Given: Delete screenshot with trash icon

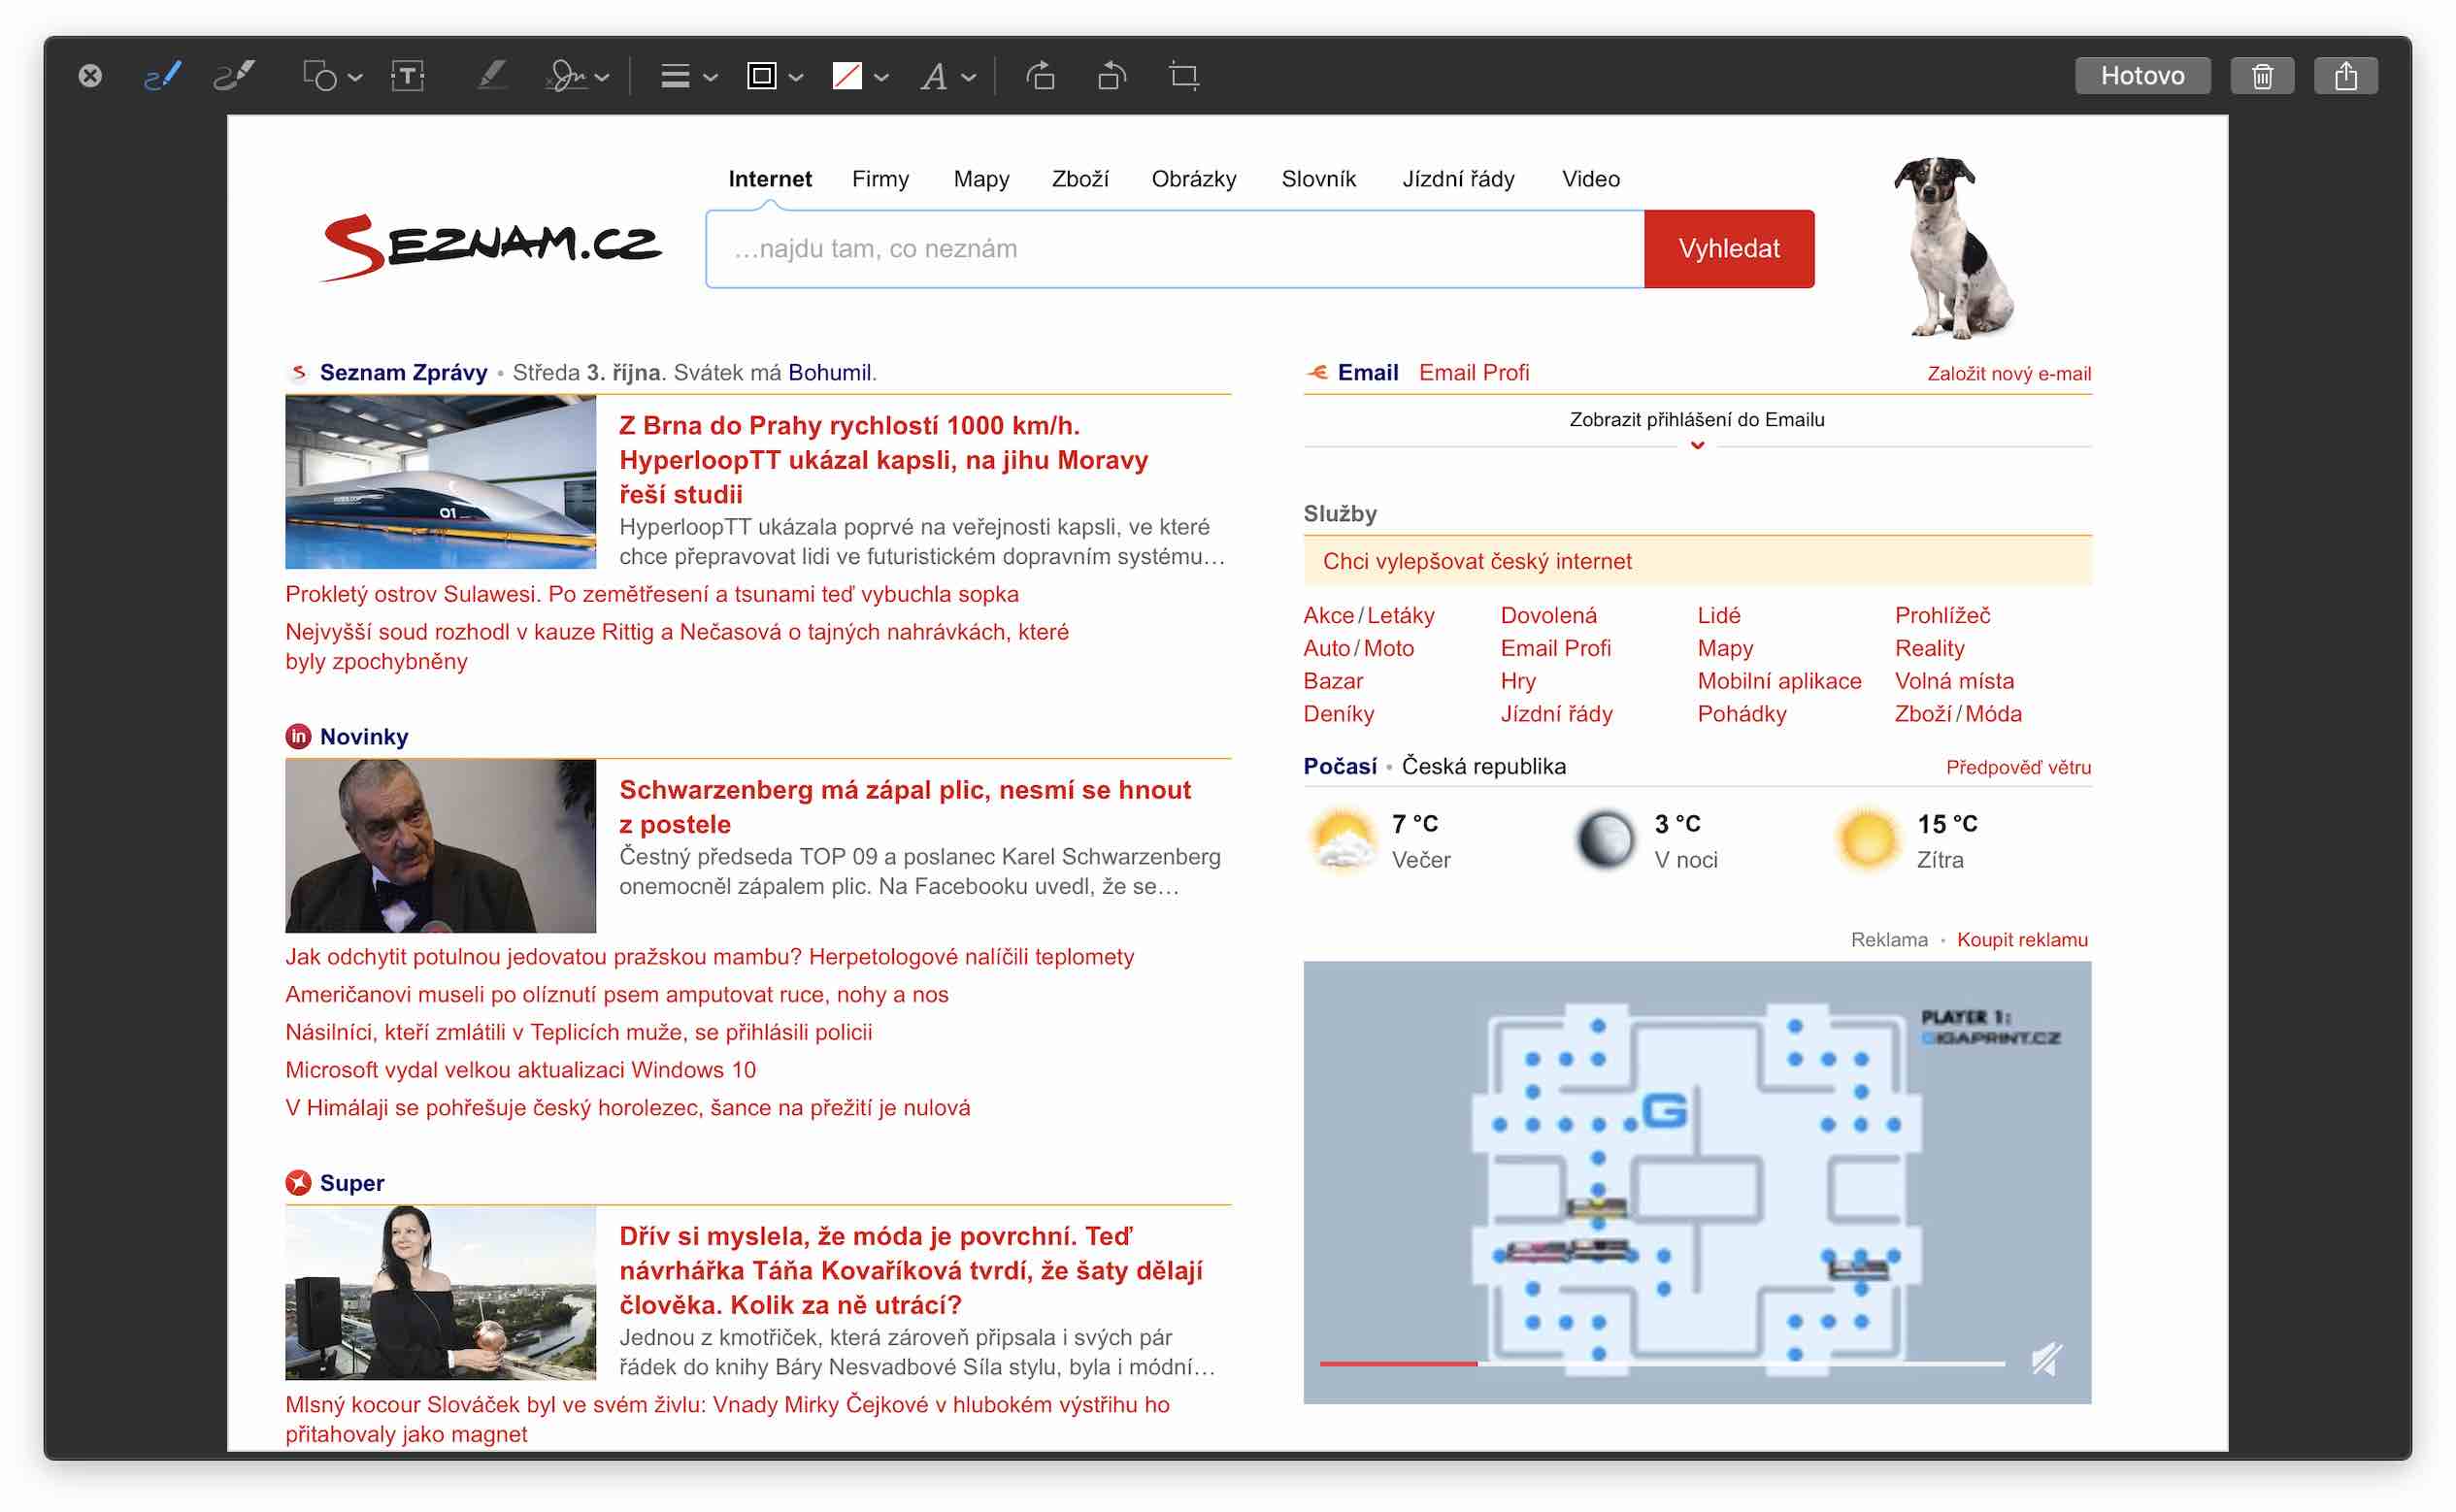Looking at the screenshot, I should click(x=2262, y=76).
